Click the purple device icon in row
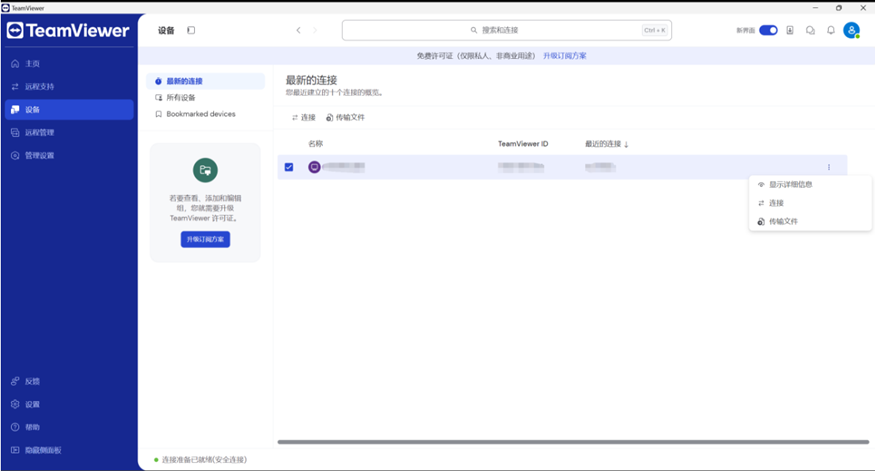 pyautogui.click(x=315, y=167)
